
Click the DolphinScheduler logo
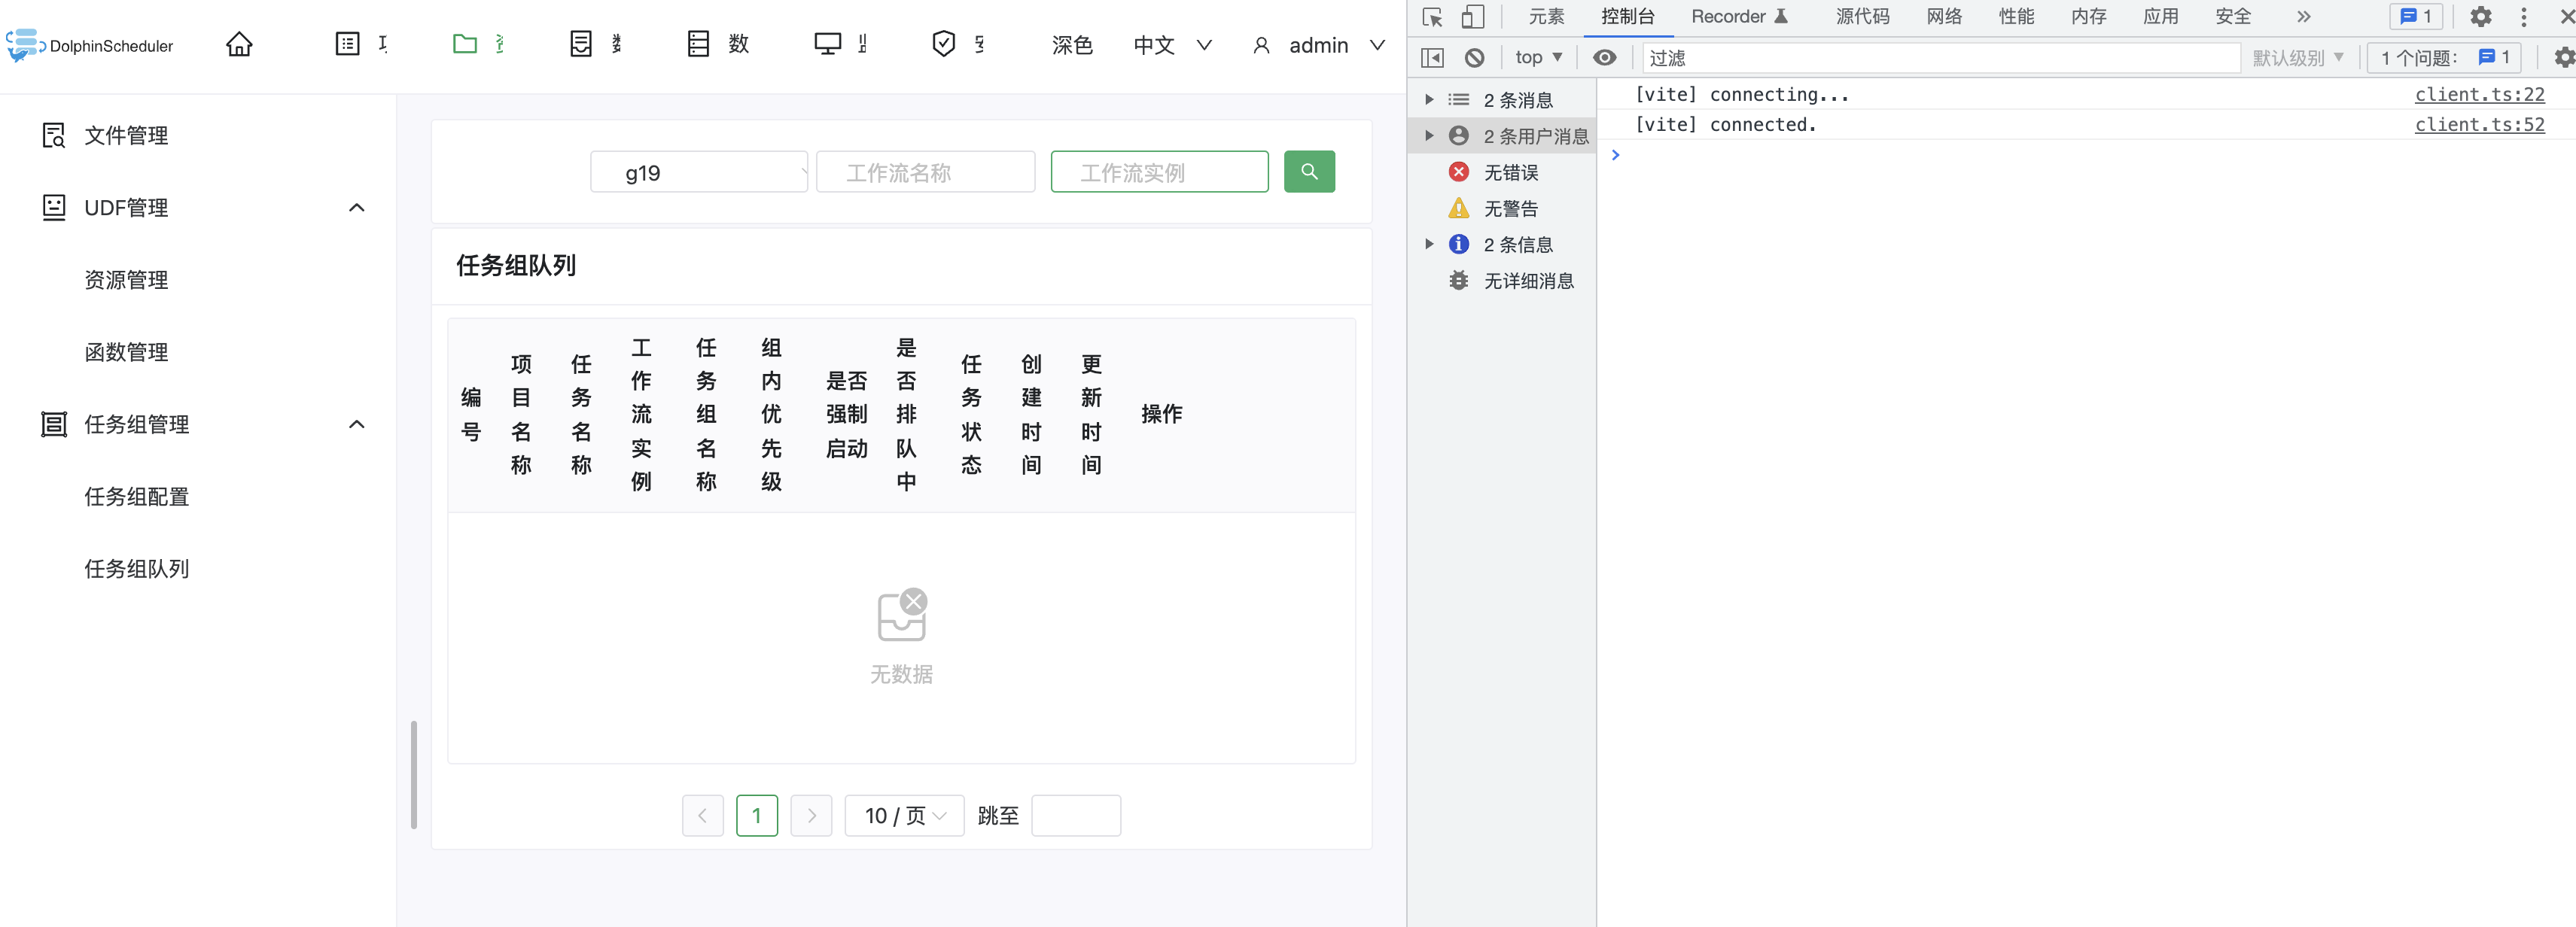pyautogui.click(x=90, y=45)
